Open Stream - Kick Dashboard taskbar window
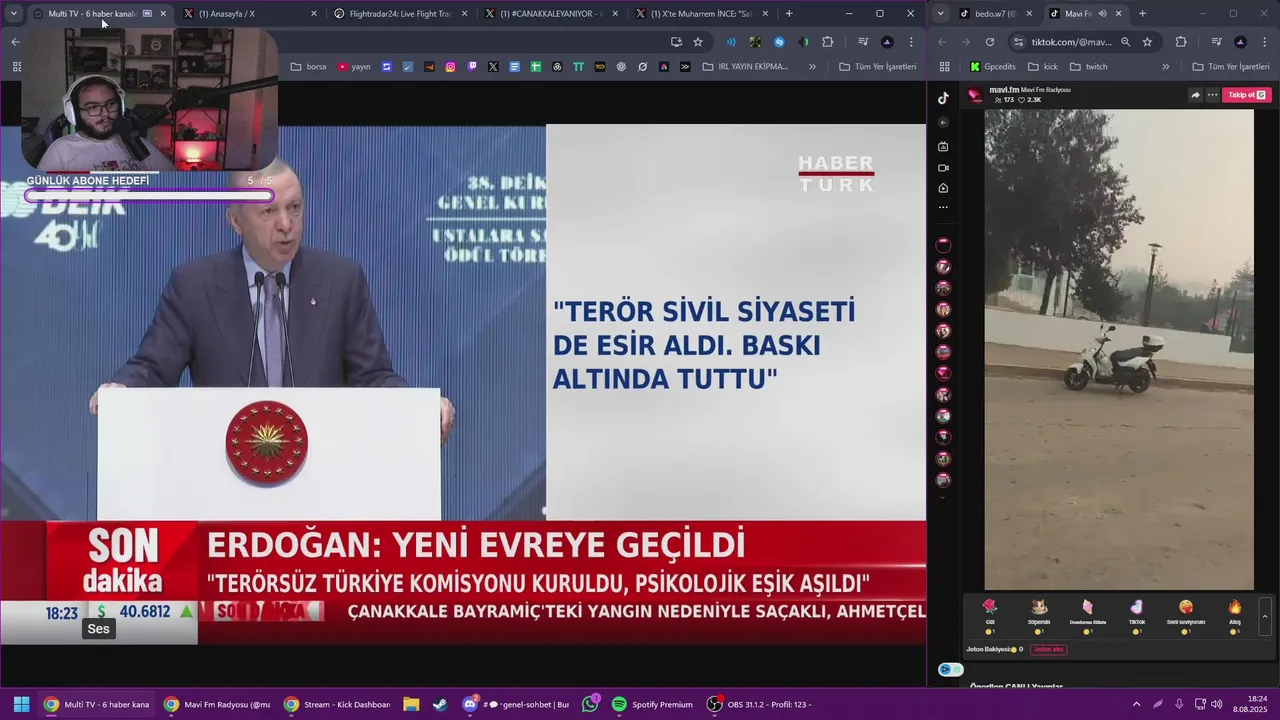The height and width of the screenshot is (720, 1280). click(337, 704)
